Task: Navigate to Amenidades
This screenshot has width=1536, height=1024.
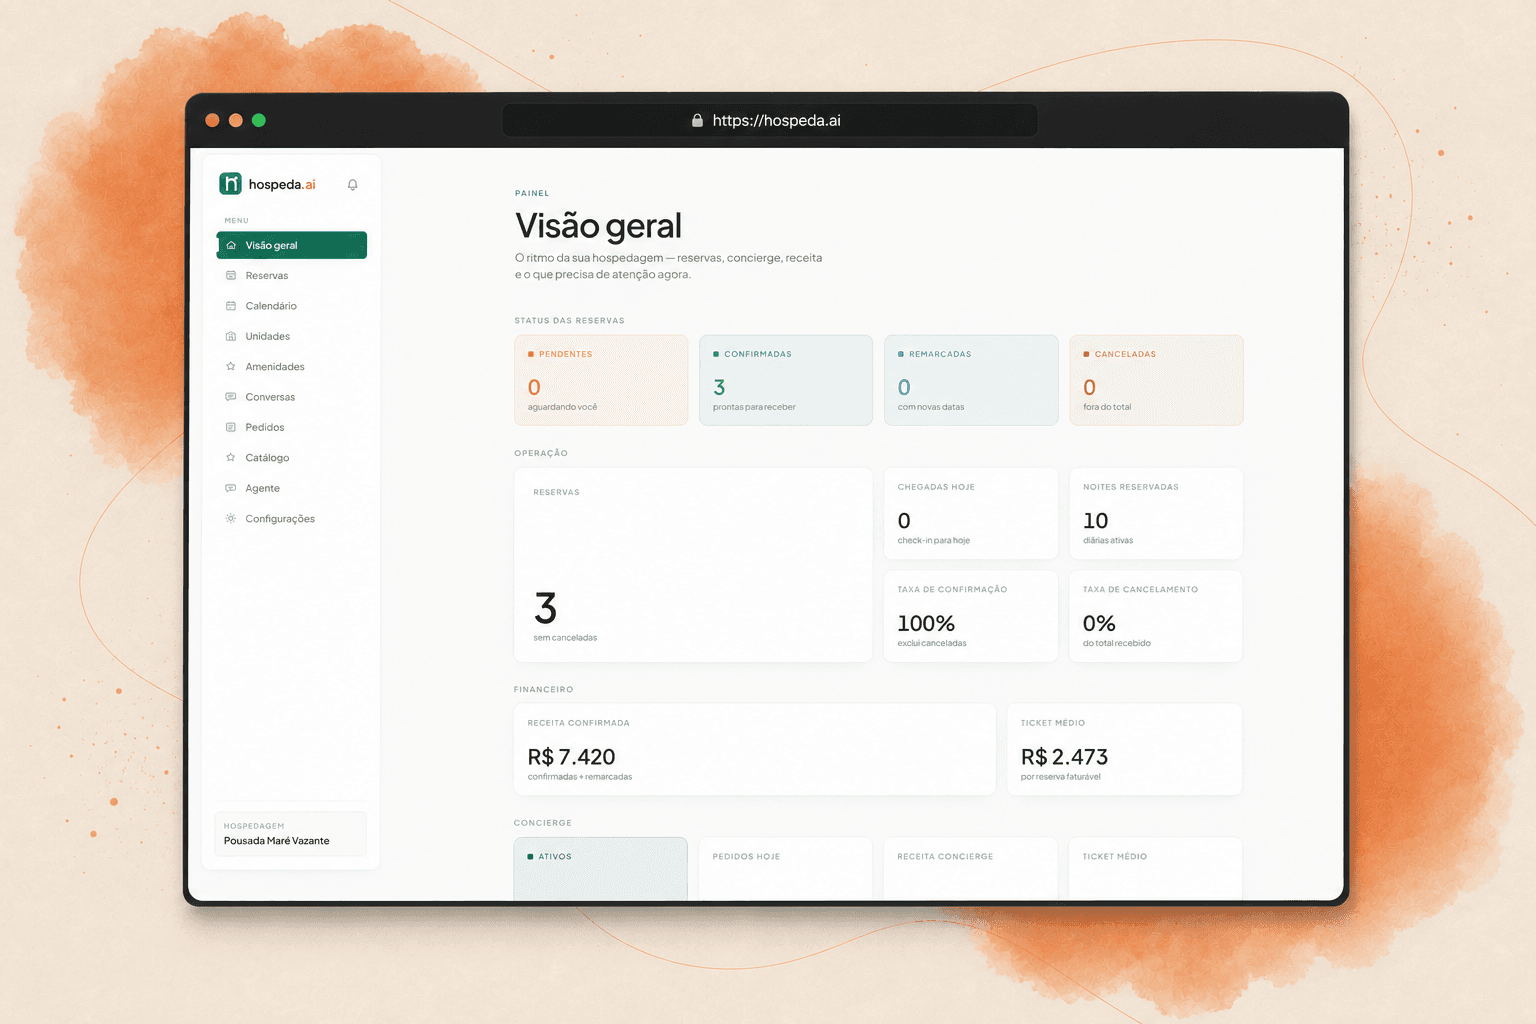Action: point(292,367)
